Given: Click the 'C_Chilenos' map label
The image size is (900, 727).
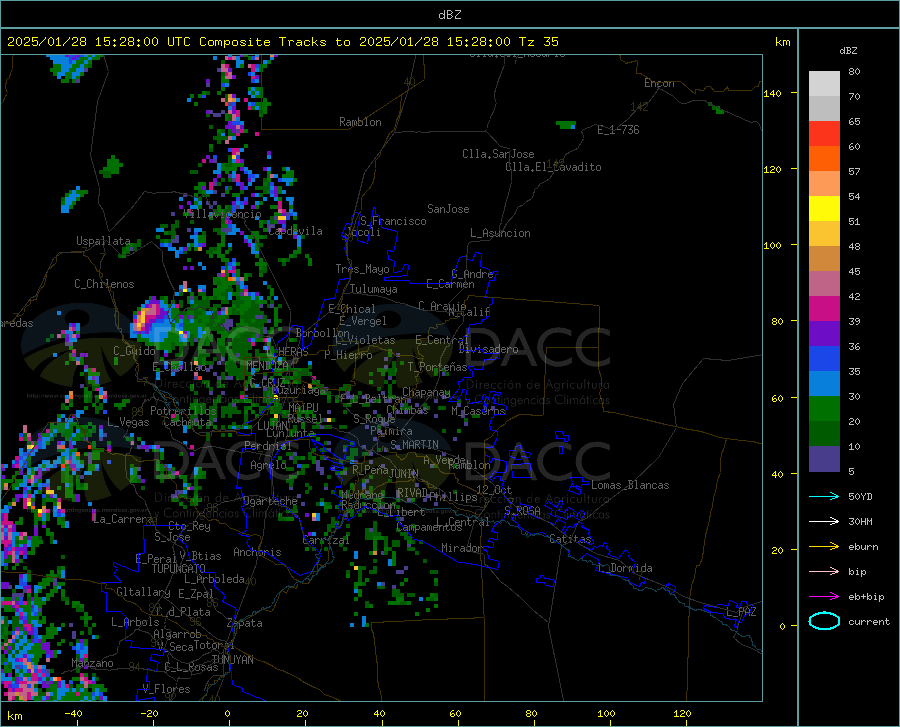Looking at the screenshot, I should tap(104, 284).
